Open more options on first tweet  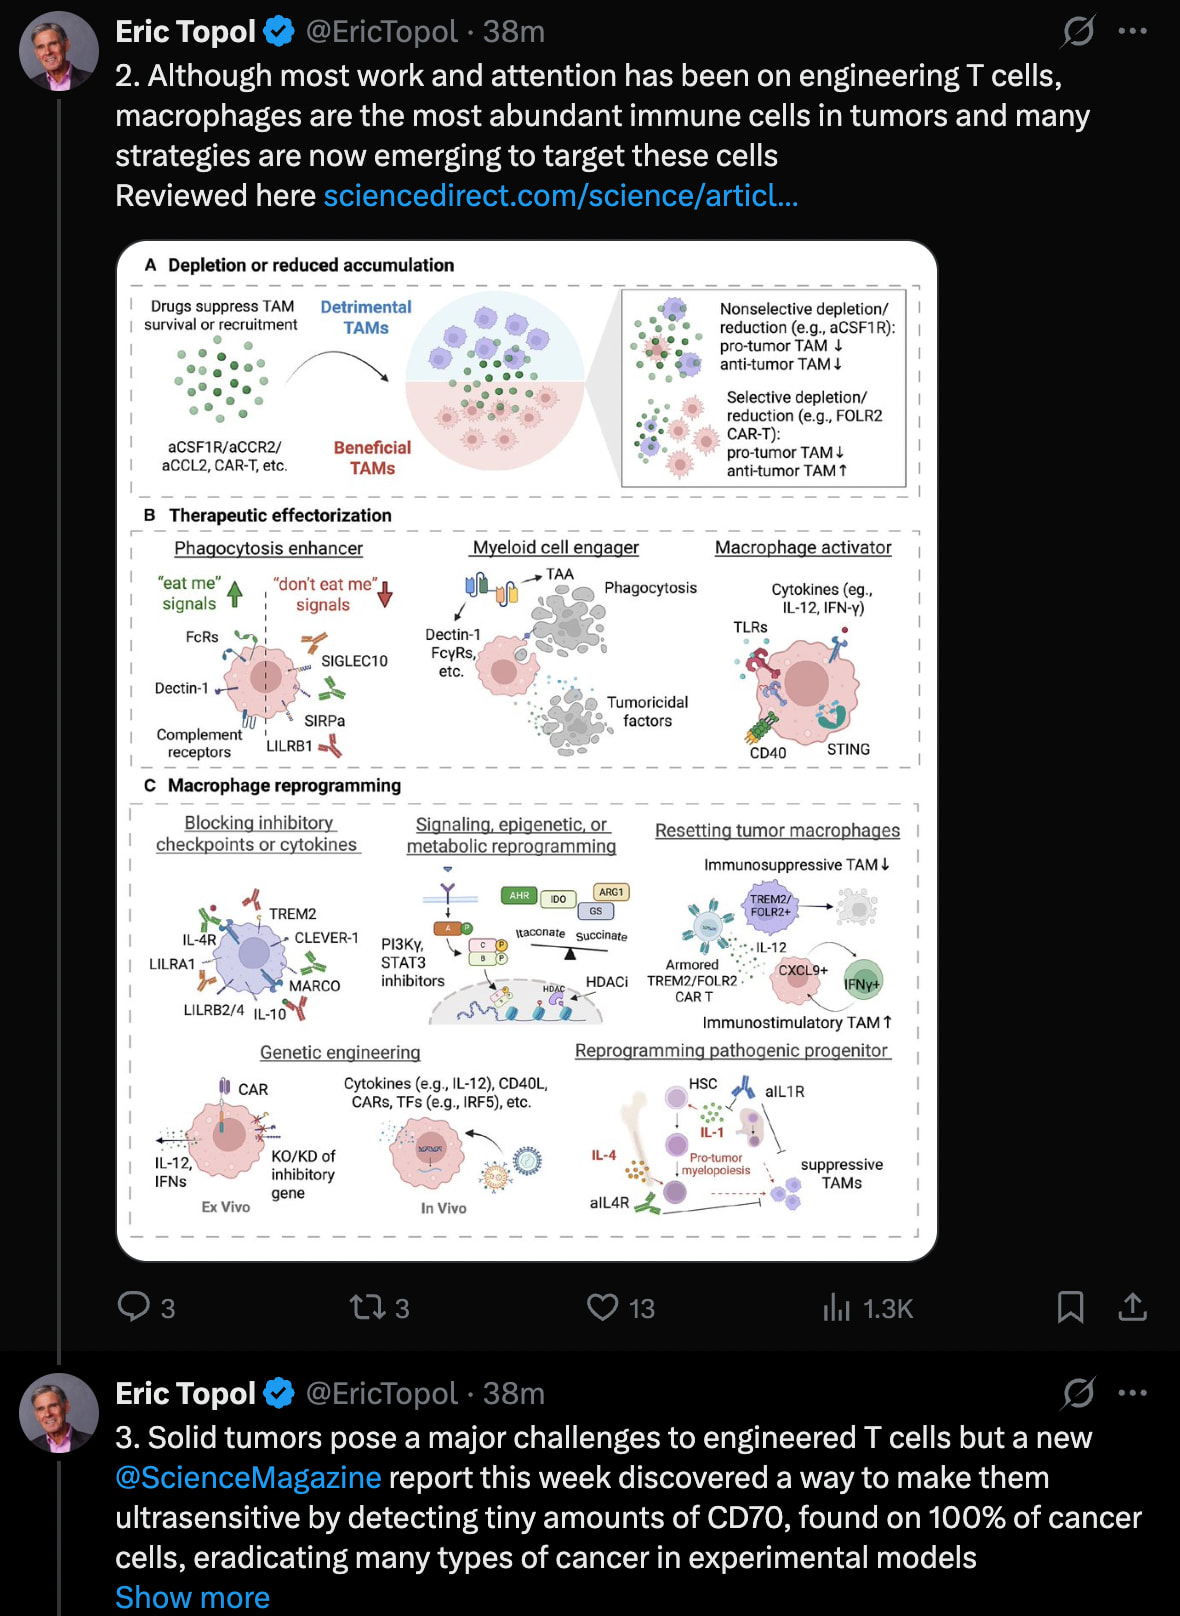(1132, 31)
